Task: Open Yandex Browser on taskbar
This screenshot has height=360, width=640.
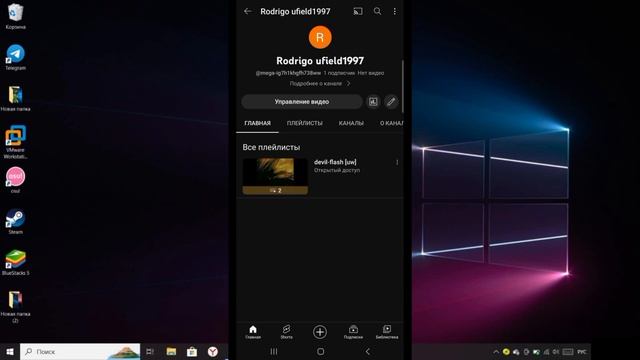Action: tap(213, 351)
